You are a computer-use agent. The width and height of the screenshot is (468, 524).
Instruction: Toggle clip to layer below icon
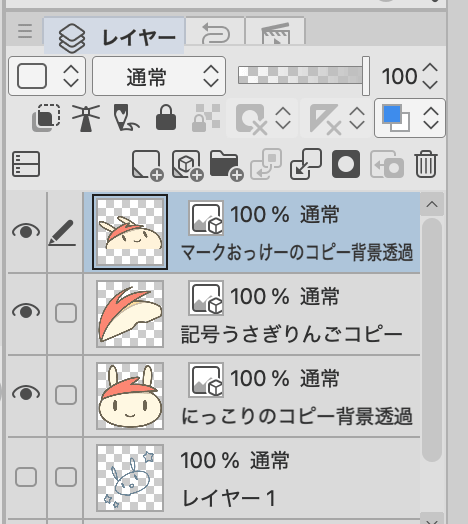pyautogui.click(x=46, y=118)
